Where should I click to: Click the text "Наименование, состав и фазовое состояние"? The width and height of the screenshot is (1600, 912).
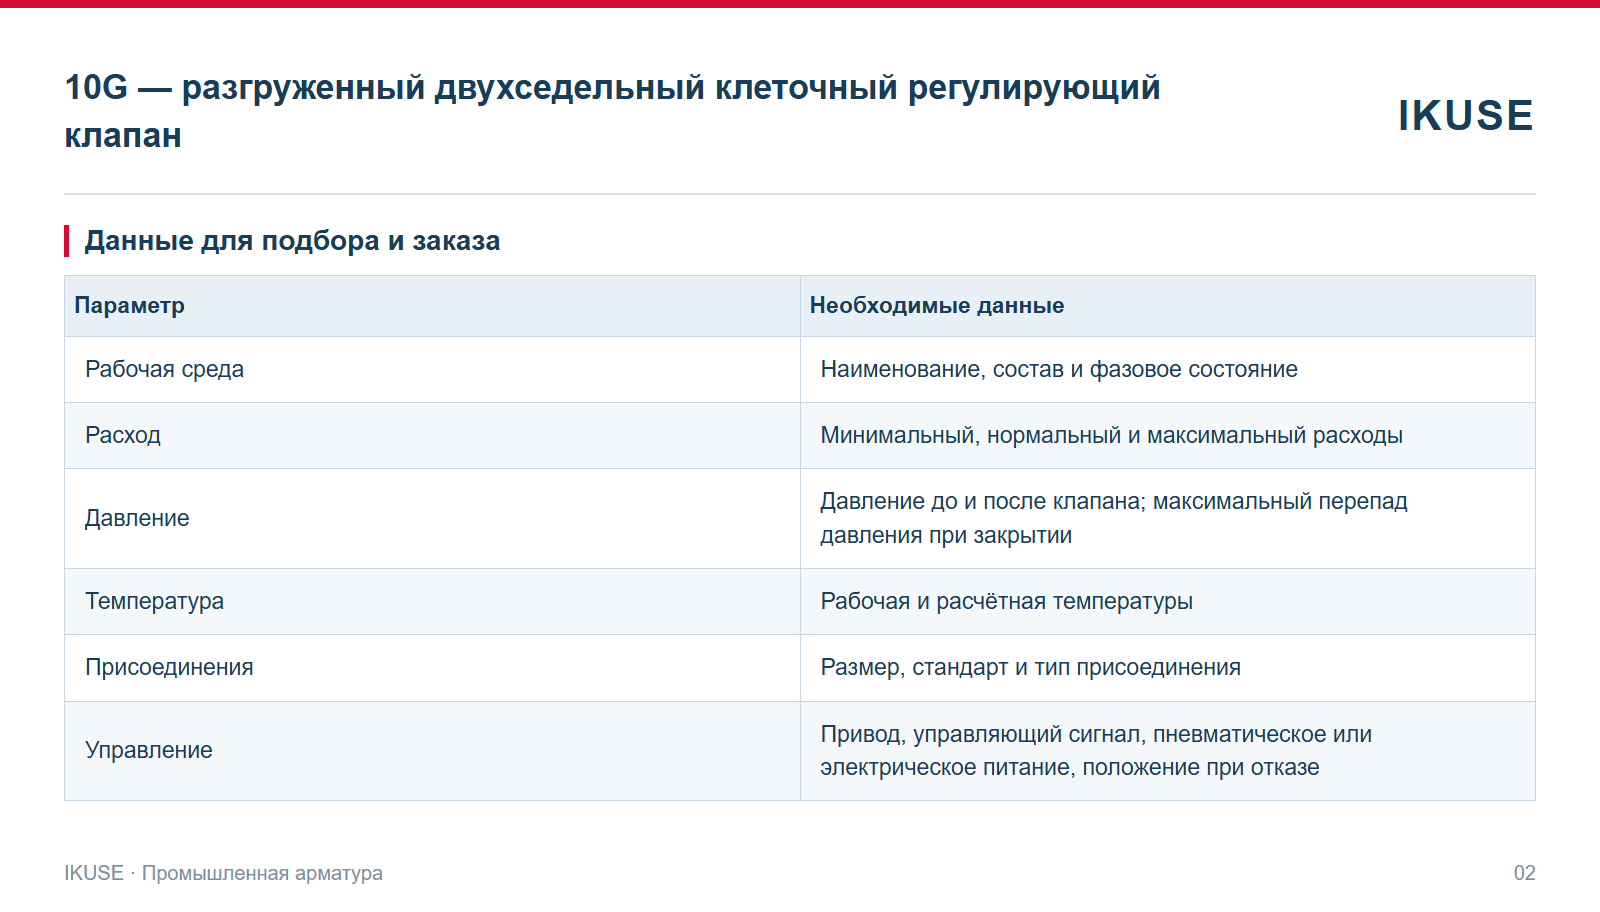[x=1059, y=370]
